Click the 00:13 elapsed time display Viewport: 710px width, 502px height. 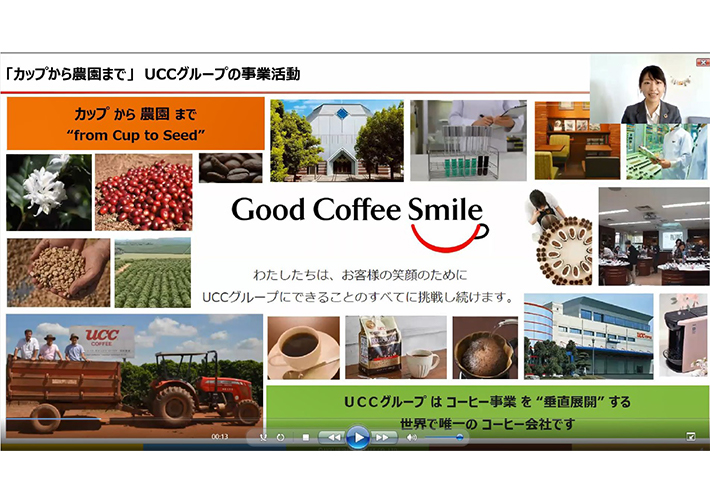(220, 437)
